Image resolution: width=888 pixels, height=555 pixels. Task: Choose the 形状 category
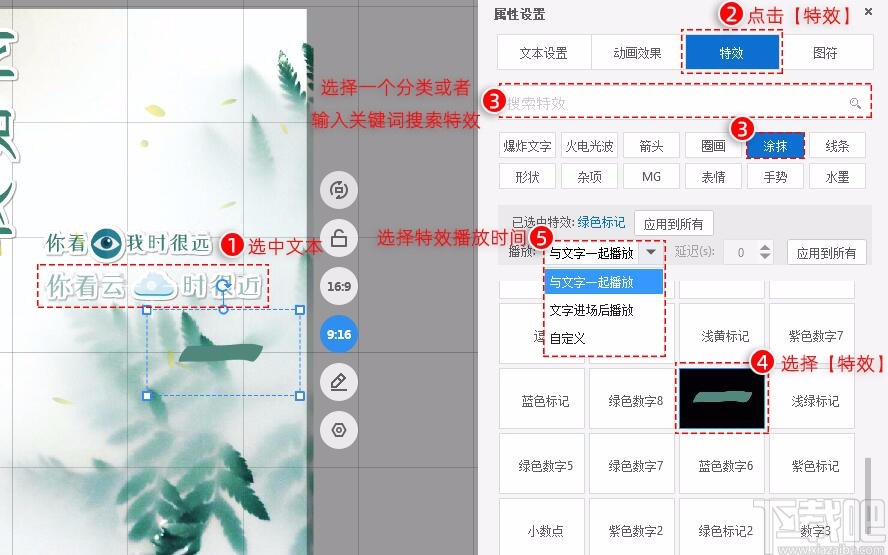(x=527, y=176)
